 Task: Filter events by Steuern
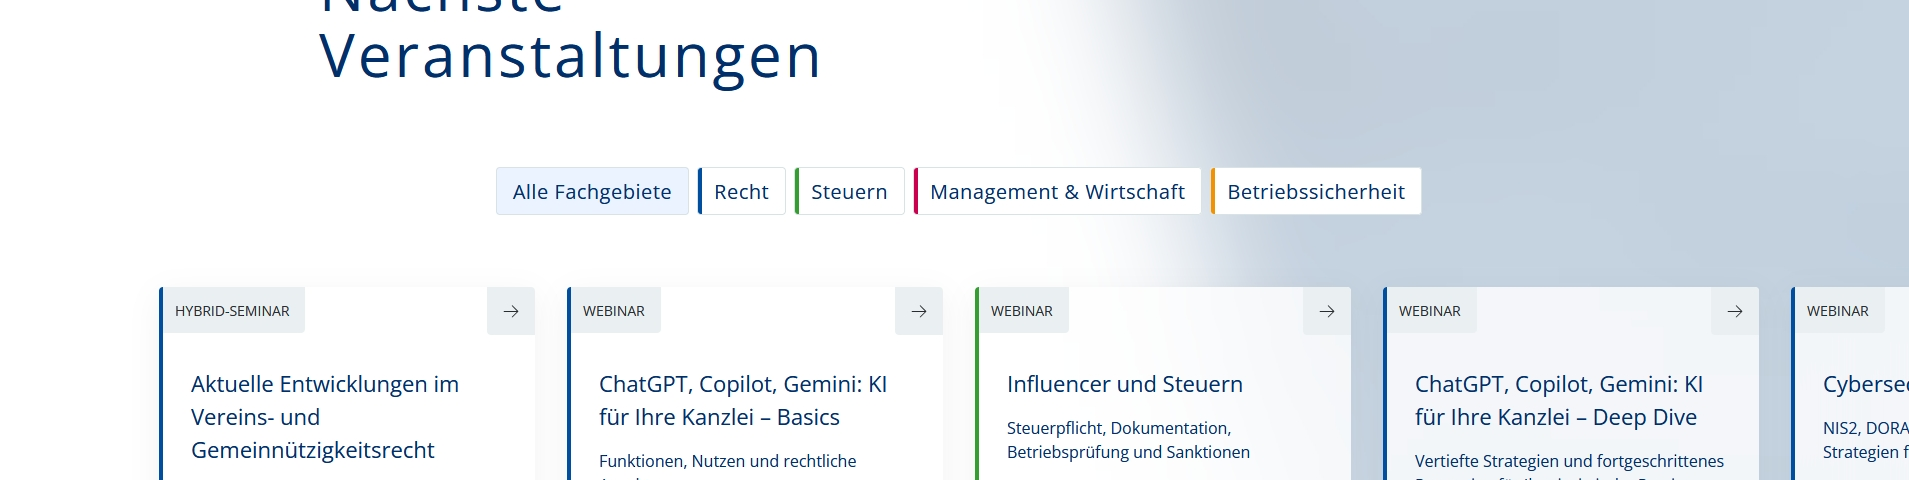point(849,191)
